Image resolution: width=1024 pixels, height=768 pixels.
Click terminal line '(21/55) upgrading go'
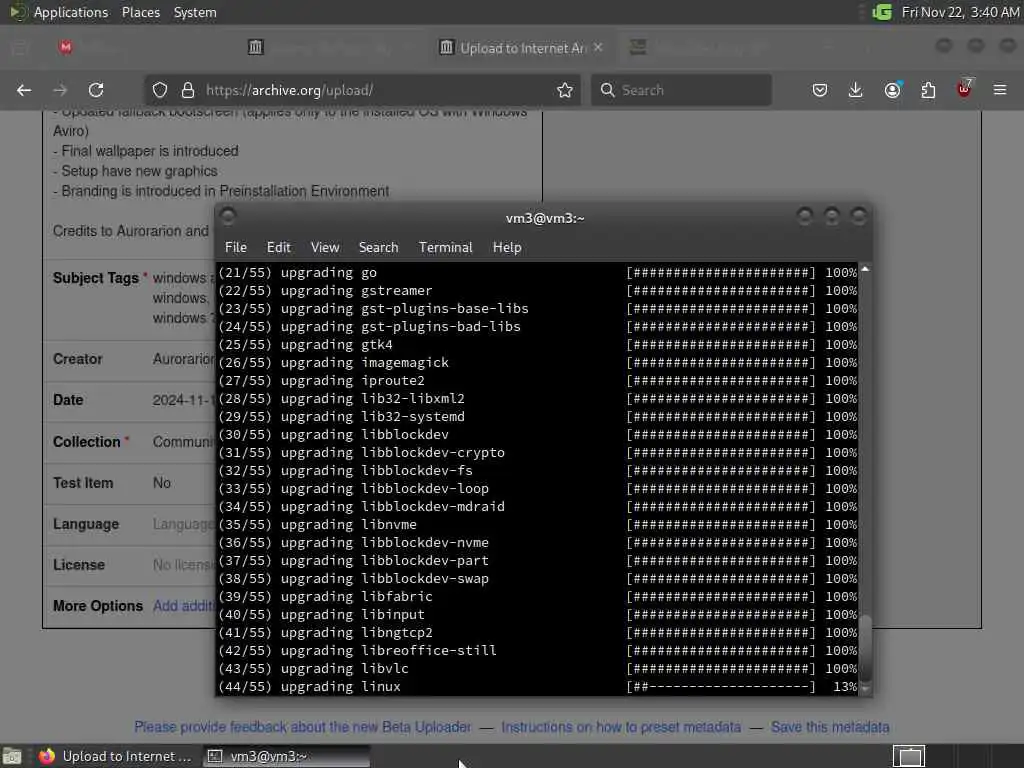(298, 272)
